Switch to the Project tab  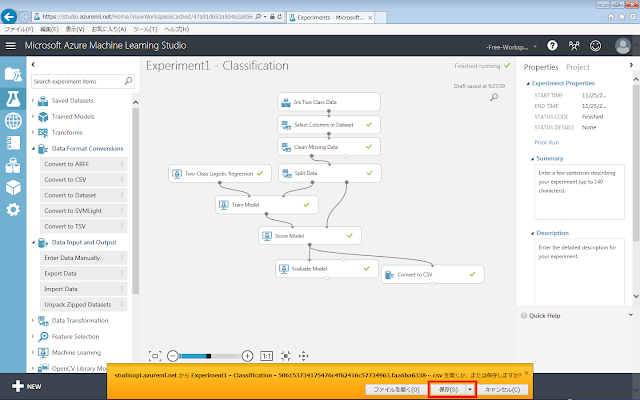click(x=578, y=67)
